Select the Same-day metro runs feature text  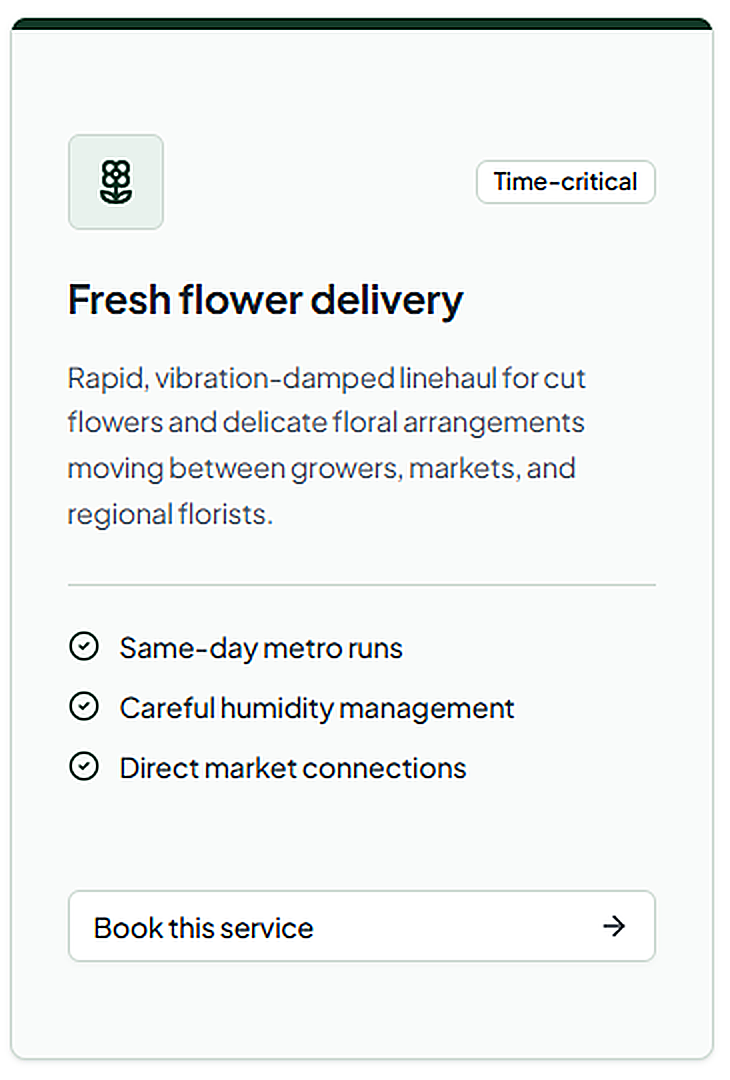click(x=261, y=648)
